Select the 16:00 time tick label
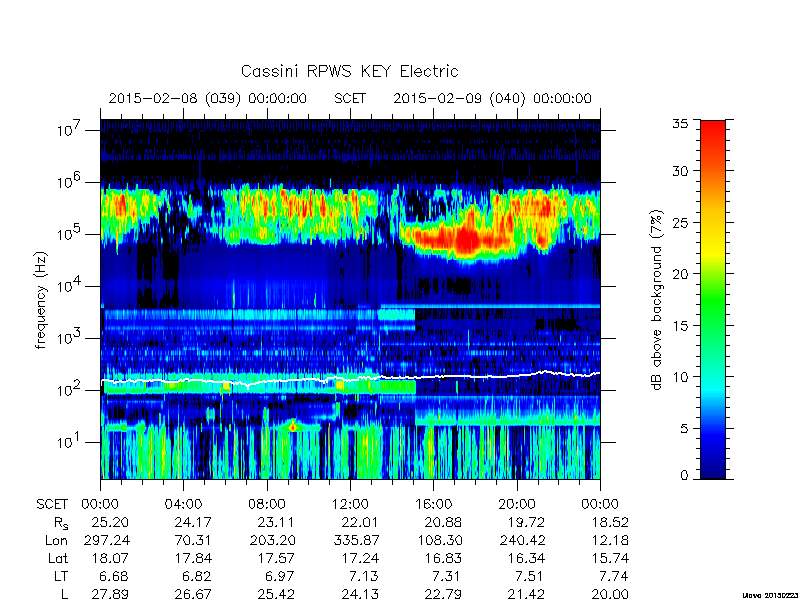 [433, 505]
